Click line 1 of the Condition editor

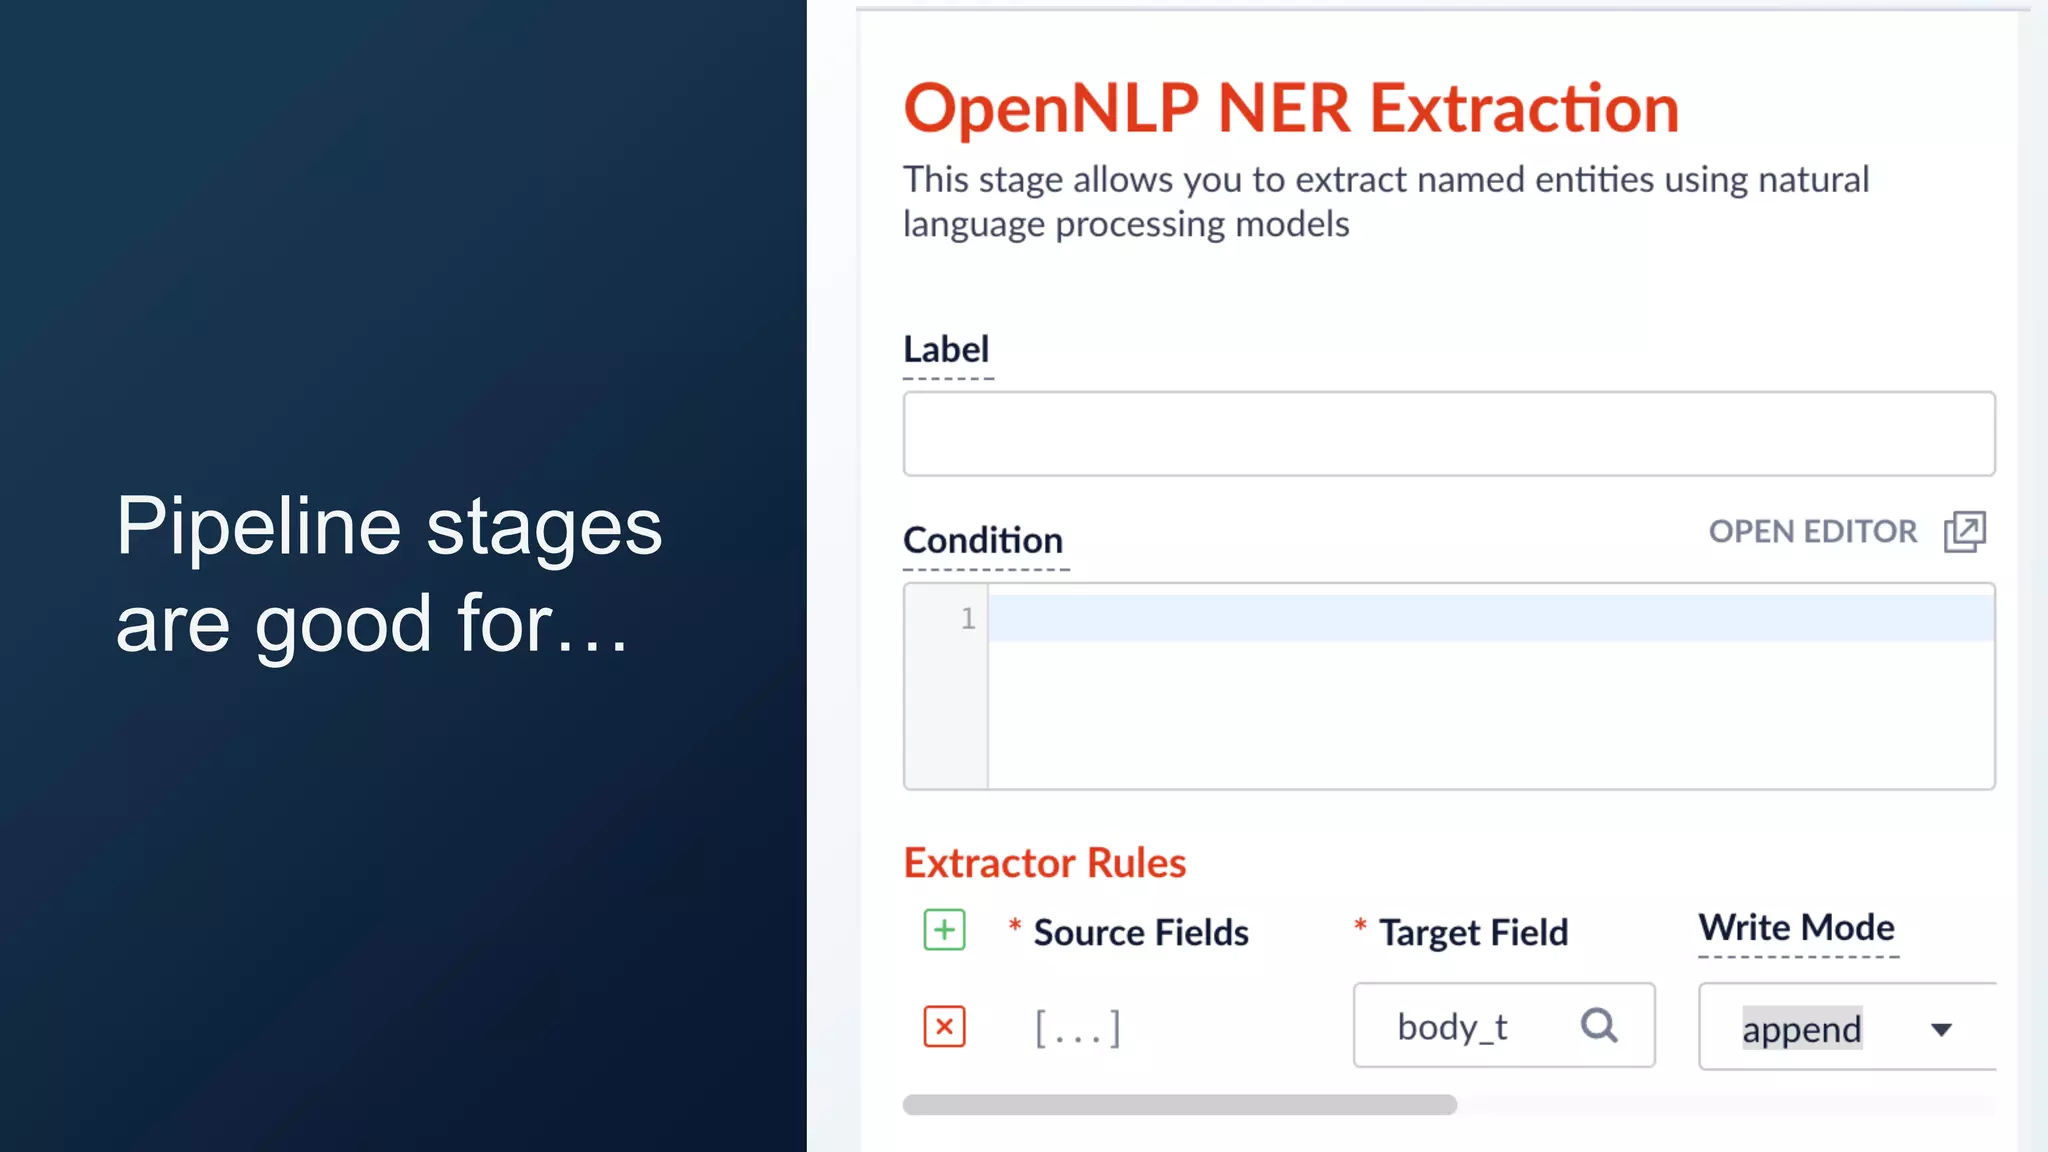[1491, 618]
